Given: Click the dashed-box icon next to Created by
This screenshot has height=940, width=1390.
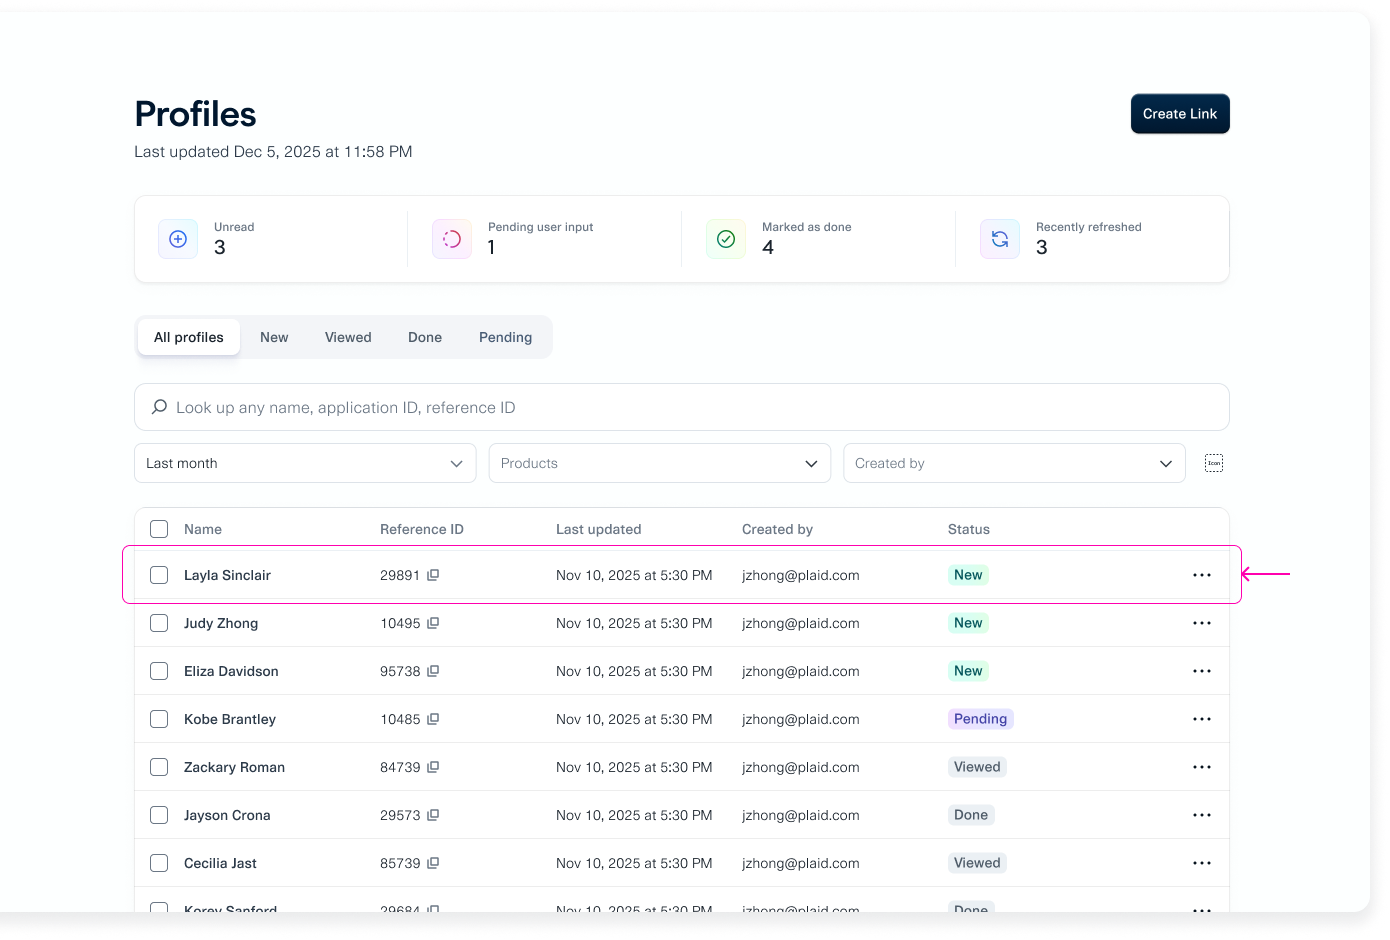Looking at the screenshot, I should pyautogui.click(x=1214, y=463).
